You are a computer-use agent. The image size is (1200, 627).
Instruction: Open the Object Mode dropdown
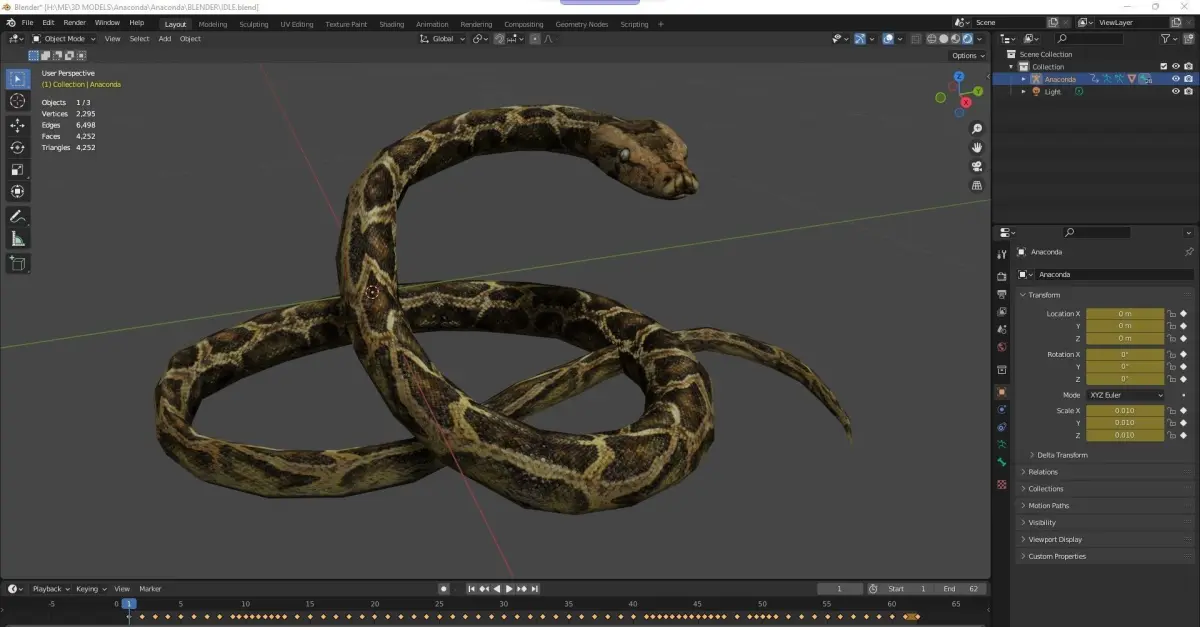(63, 39)
